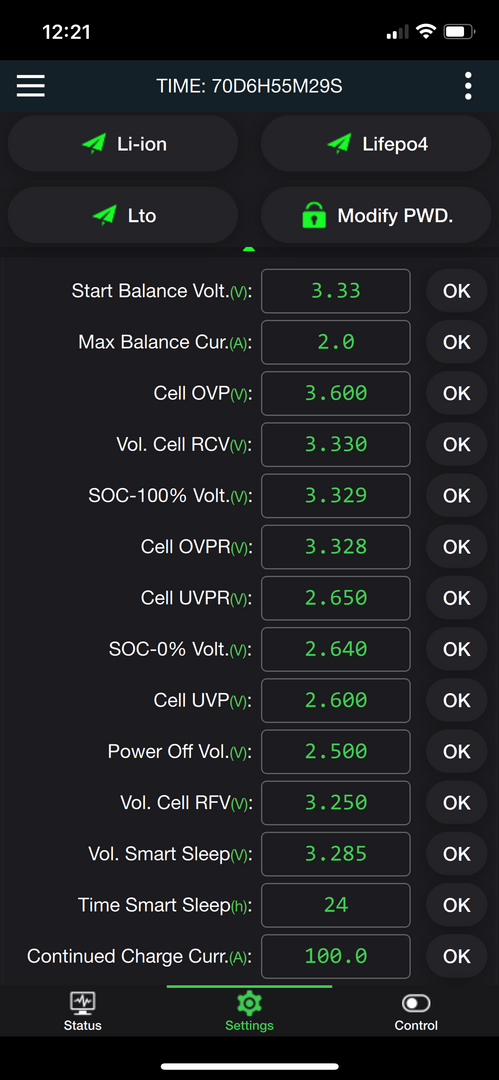The image size is (499, 1080).
Task: Confirm Start Balance Volt. with OK
Action: point(456,291)
